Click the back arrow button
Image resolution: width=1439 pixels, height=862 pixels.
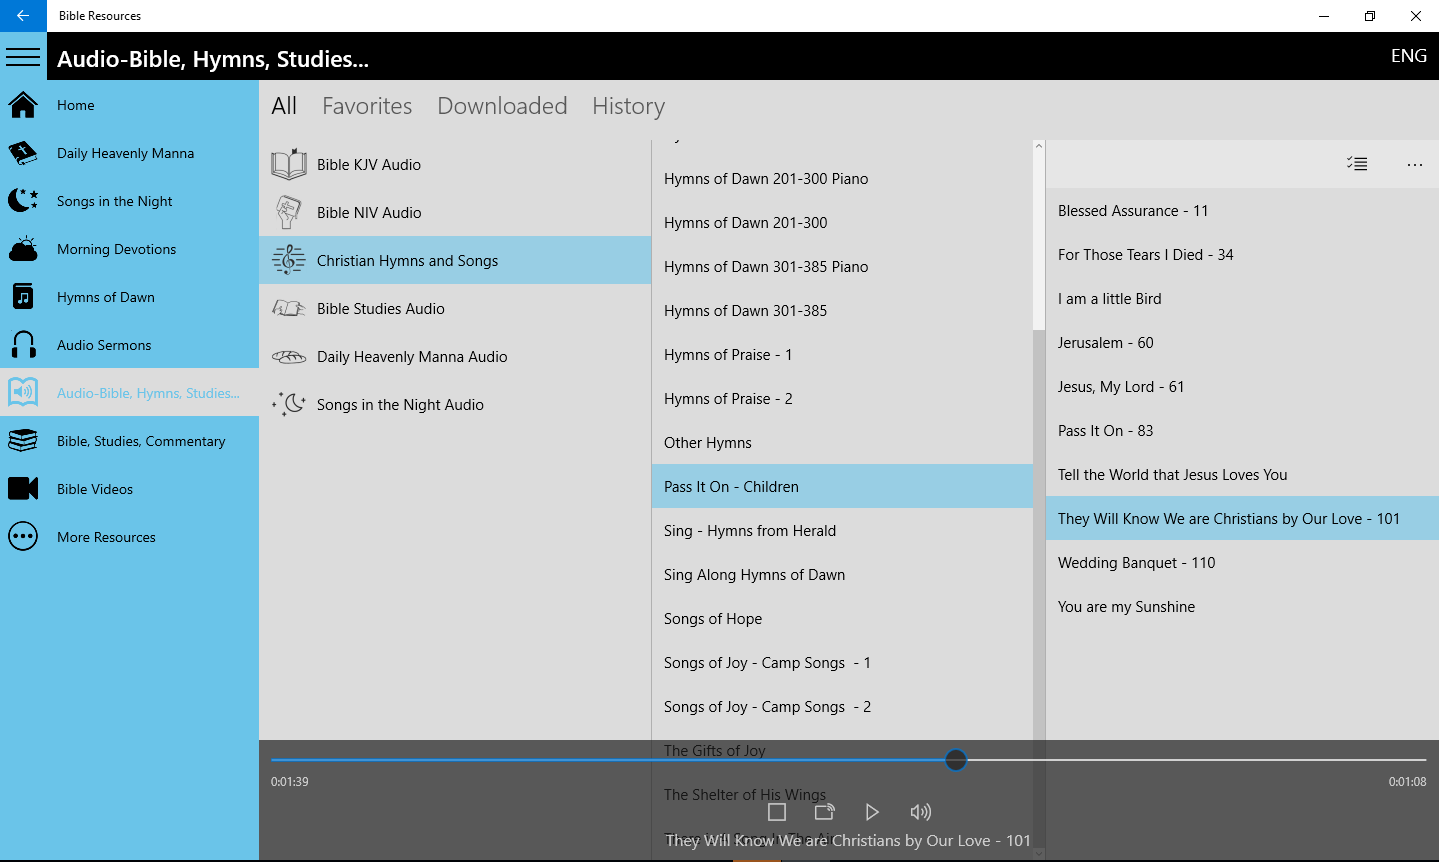[x=22, y=15]
